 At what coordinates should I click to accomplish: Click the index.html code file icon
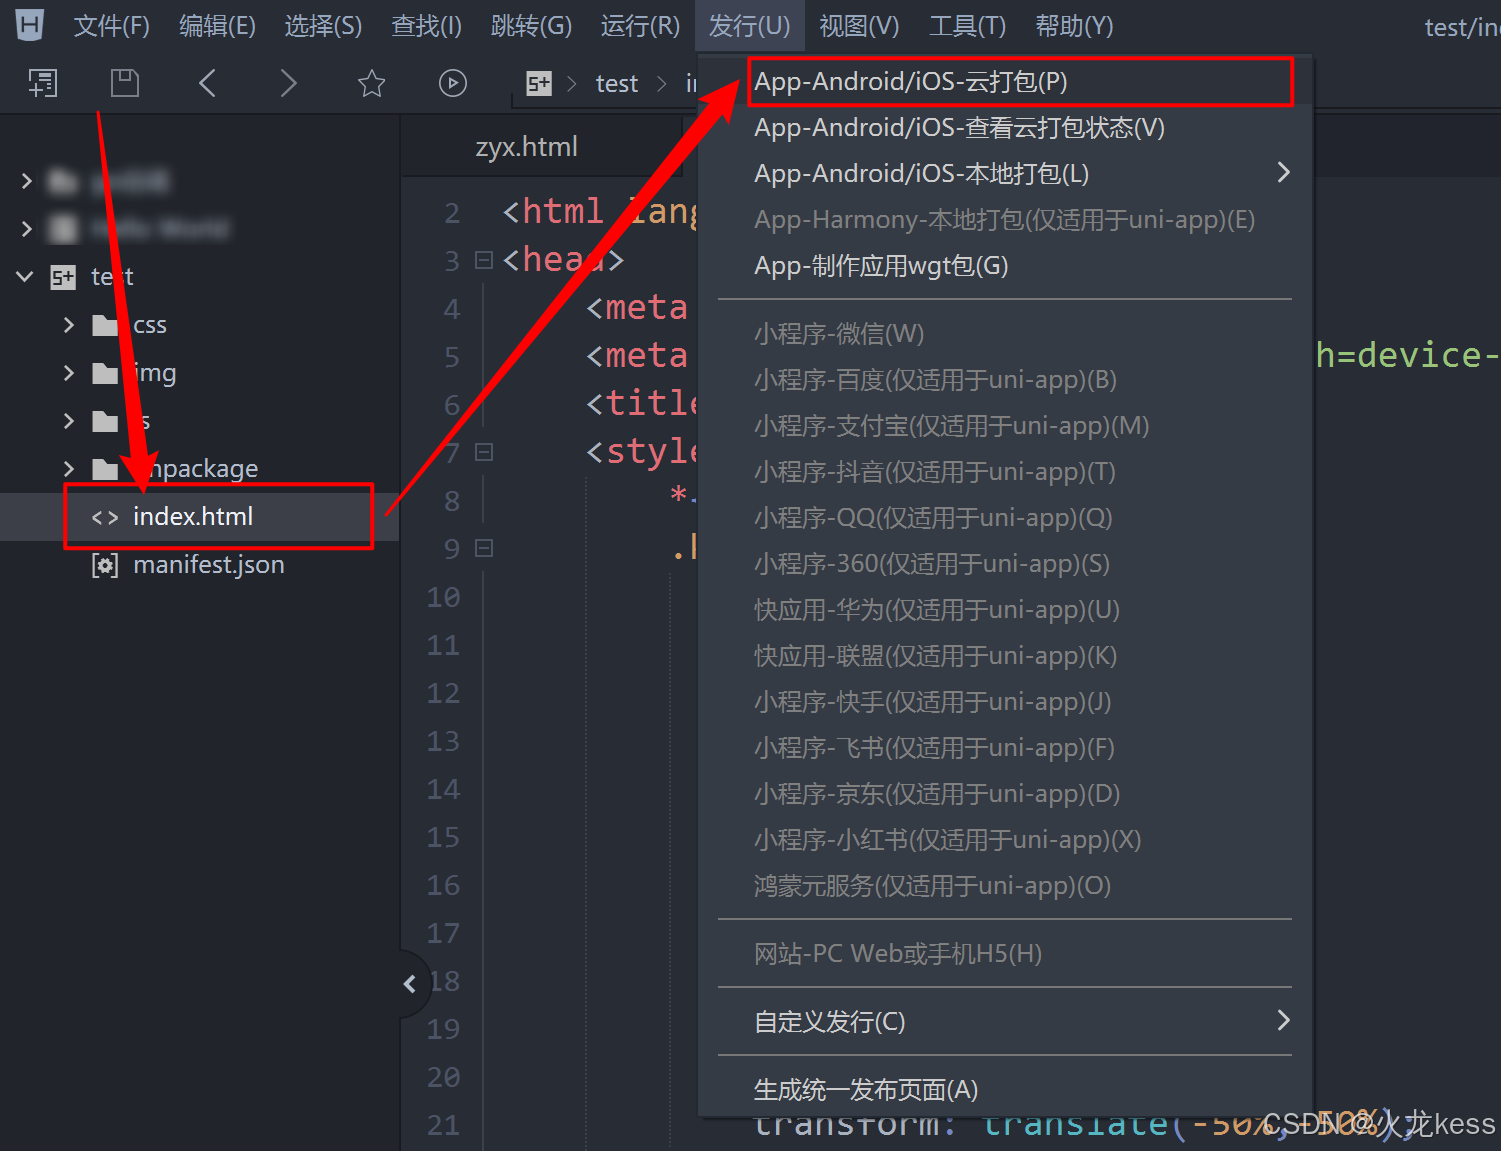105,517
